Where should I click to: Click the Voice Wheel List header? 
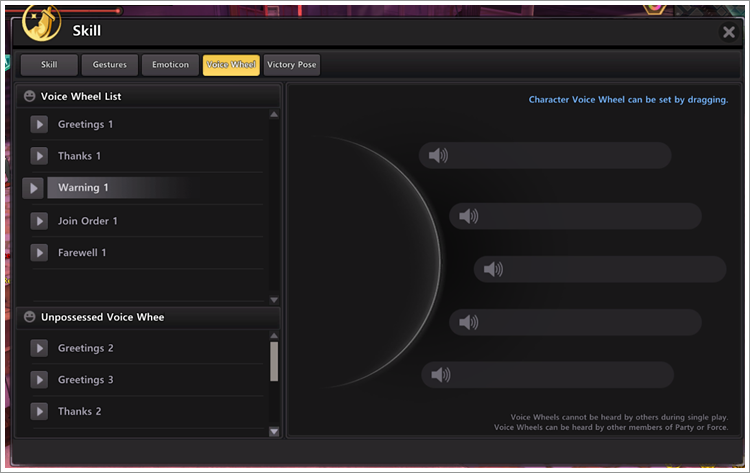148,96
